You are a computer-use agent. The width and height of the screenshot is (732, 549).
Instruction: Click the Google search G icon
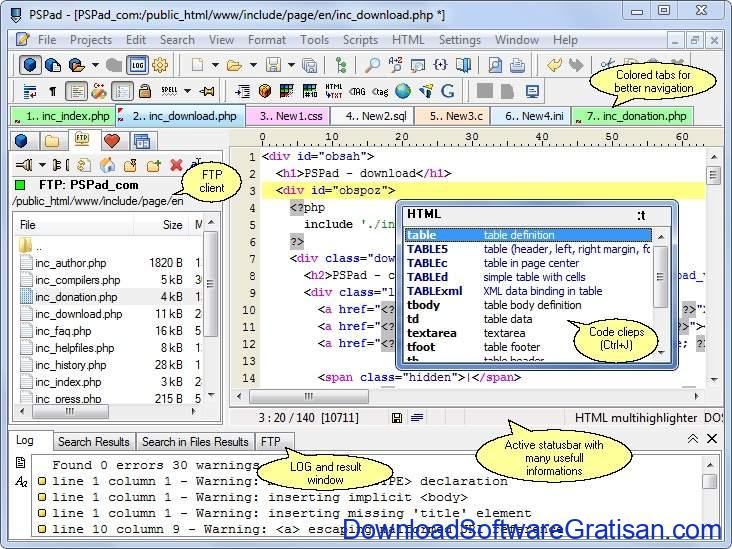(x=448, y=91)
